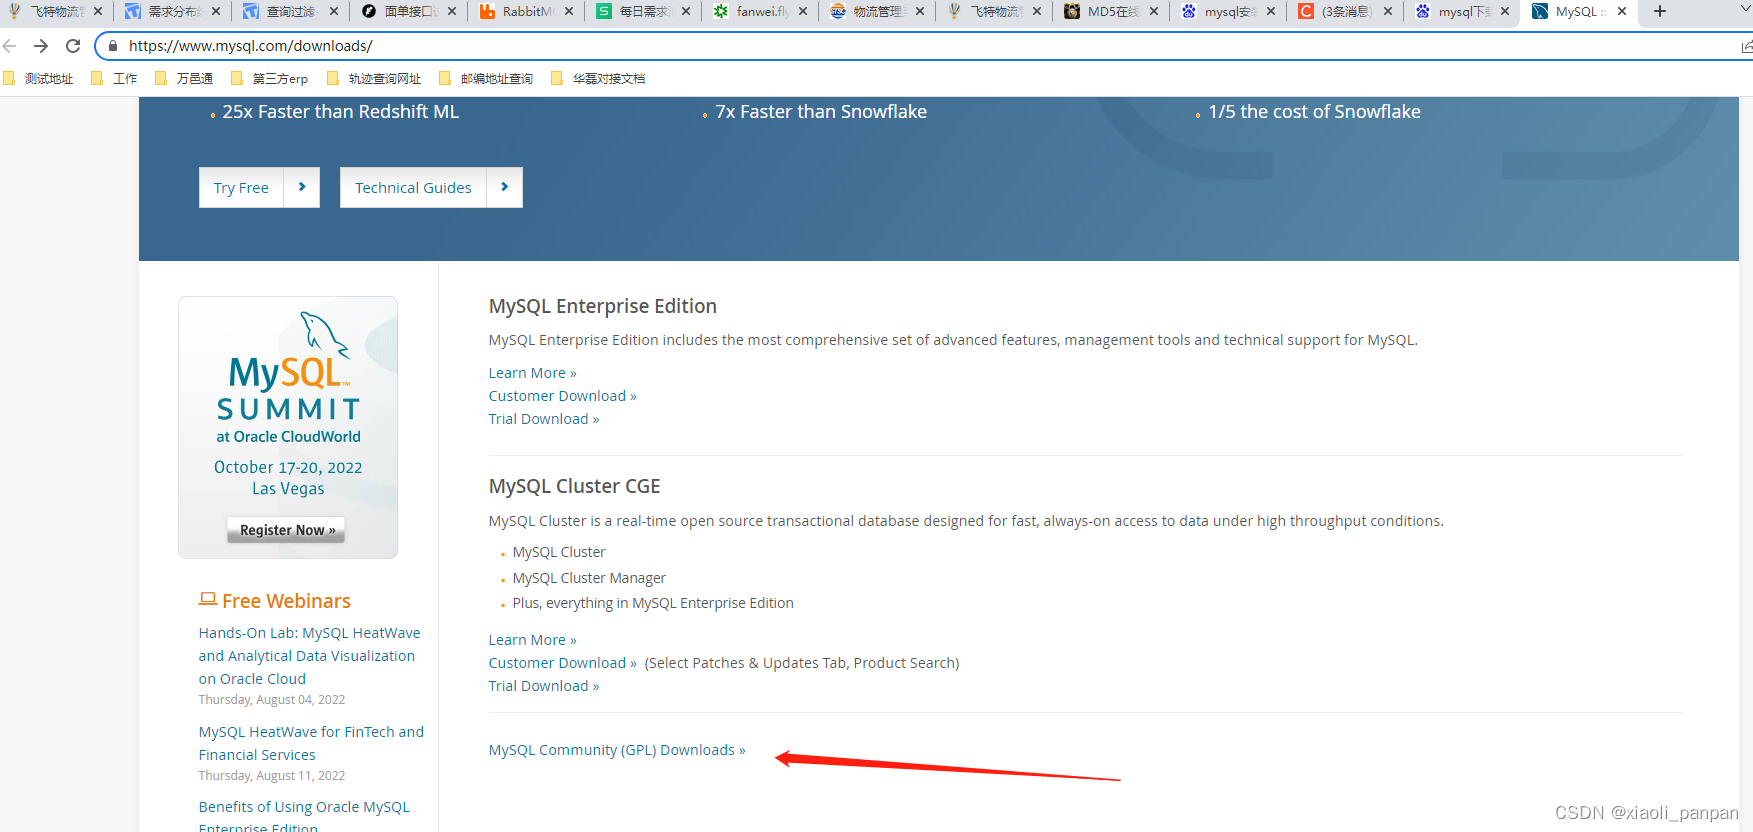Open Enterprise Edition Customer Download link
This screenshot has width=1753, height=832.
click(x=562, y=396)
